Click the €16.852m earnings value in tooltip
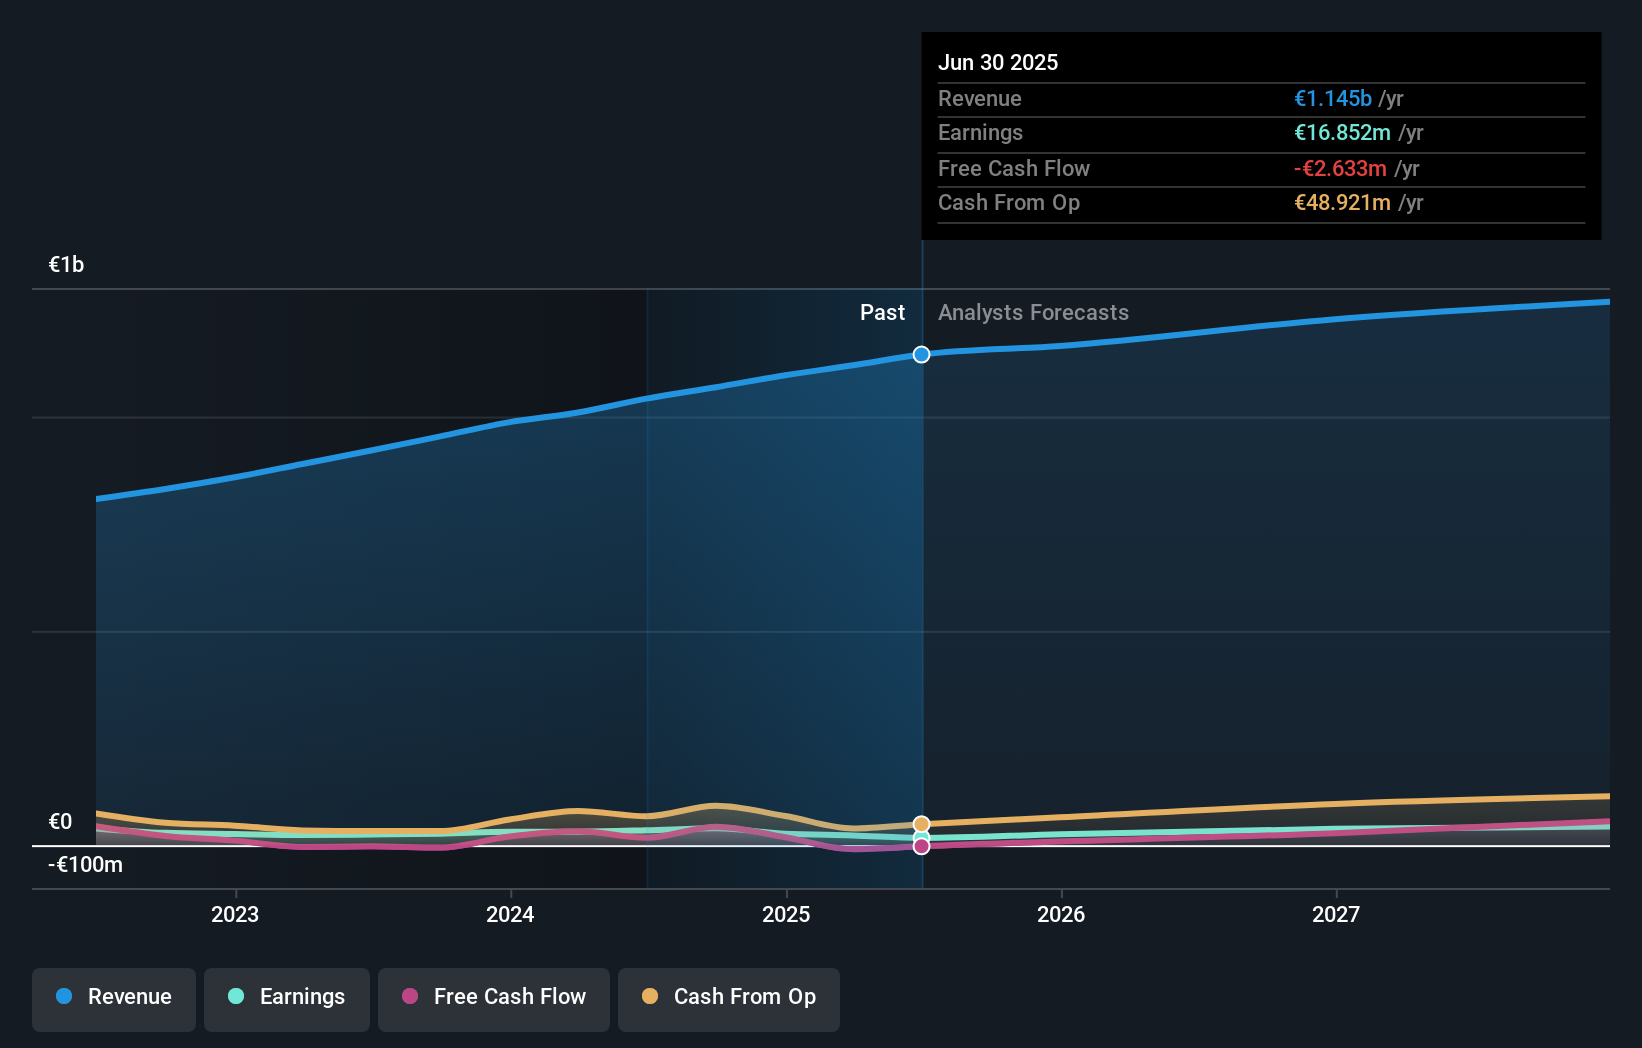The width and height of the screenshot is (1642, 1048). point(1342,132)
